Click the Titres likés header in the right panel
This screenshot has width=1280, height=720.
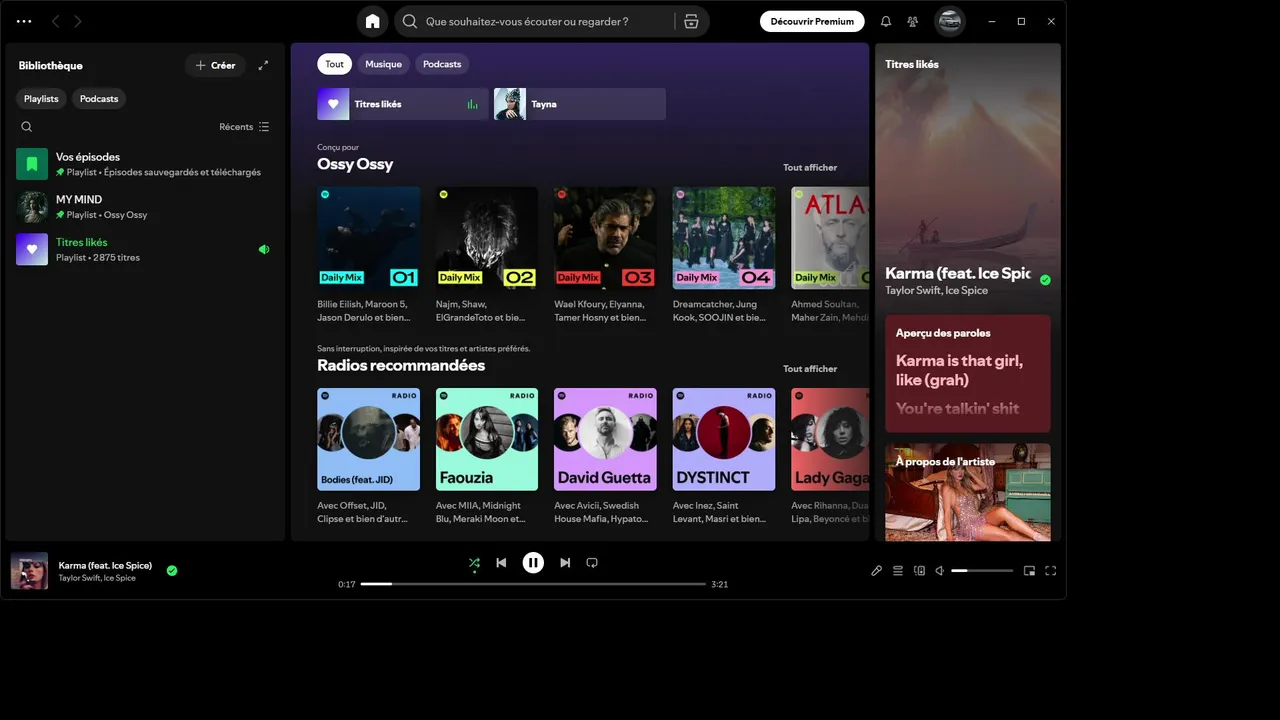tap(912, 64)
